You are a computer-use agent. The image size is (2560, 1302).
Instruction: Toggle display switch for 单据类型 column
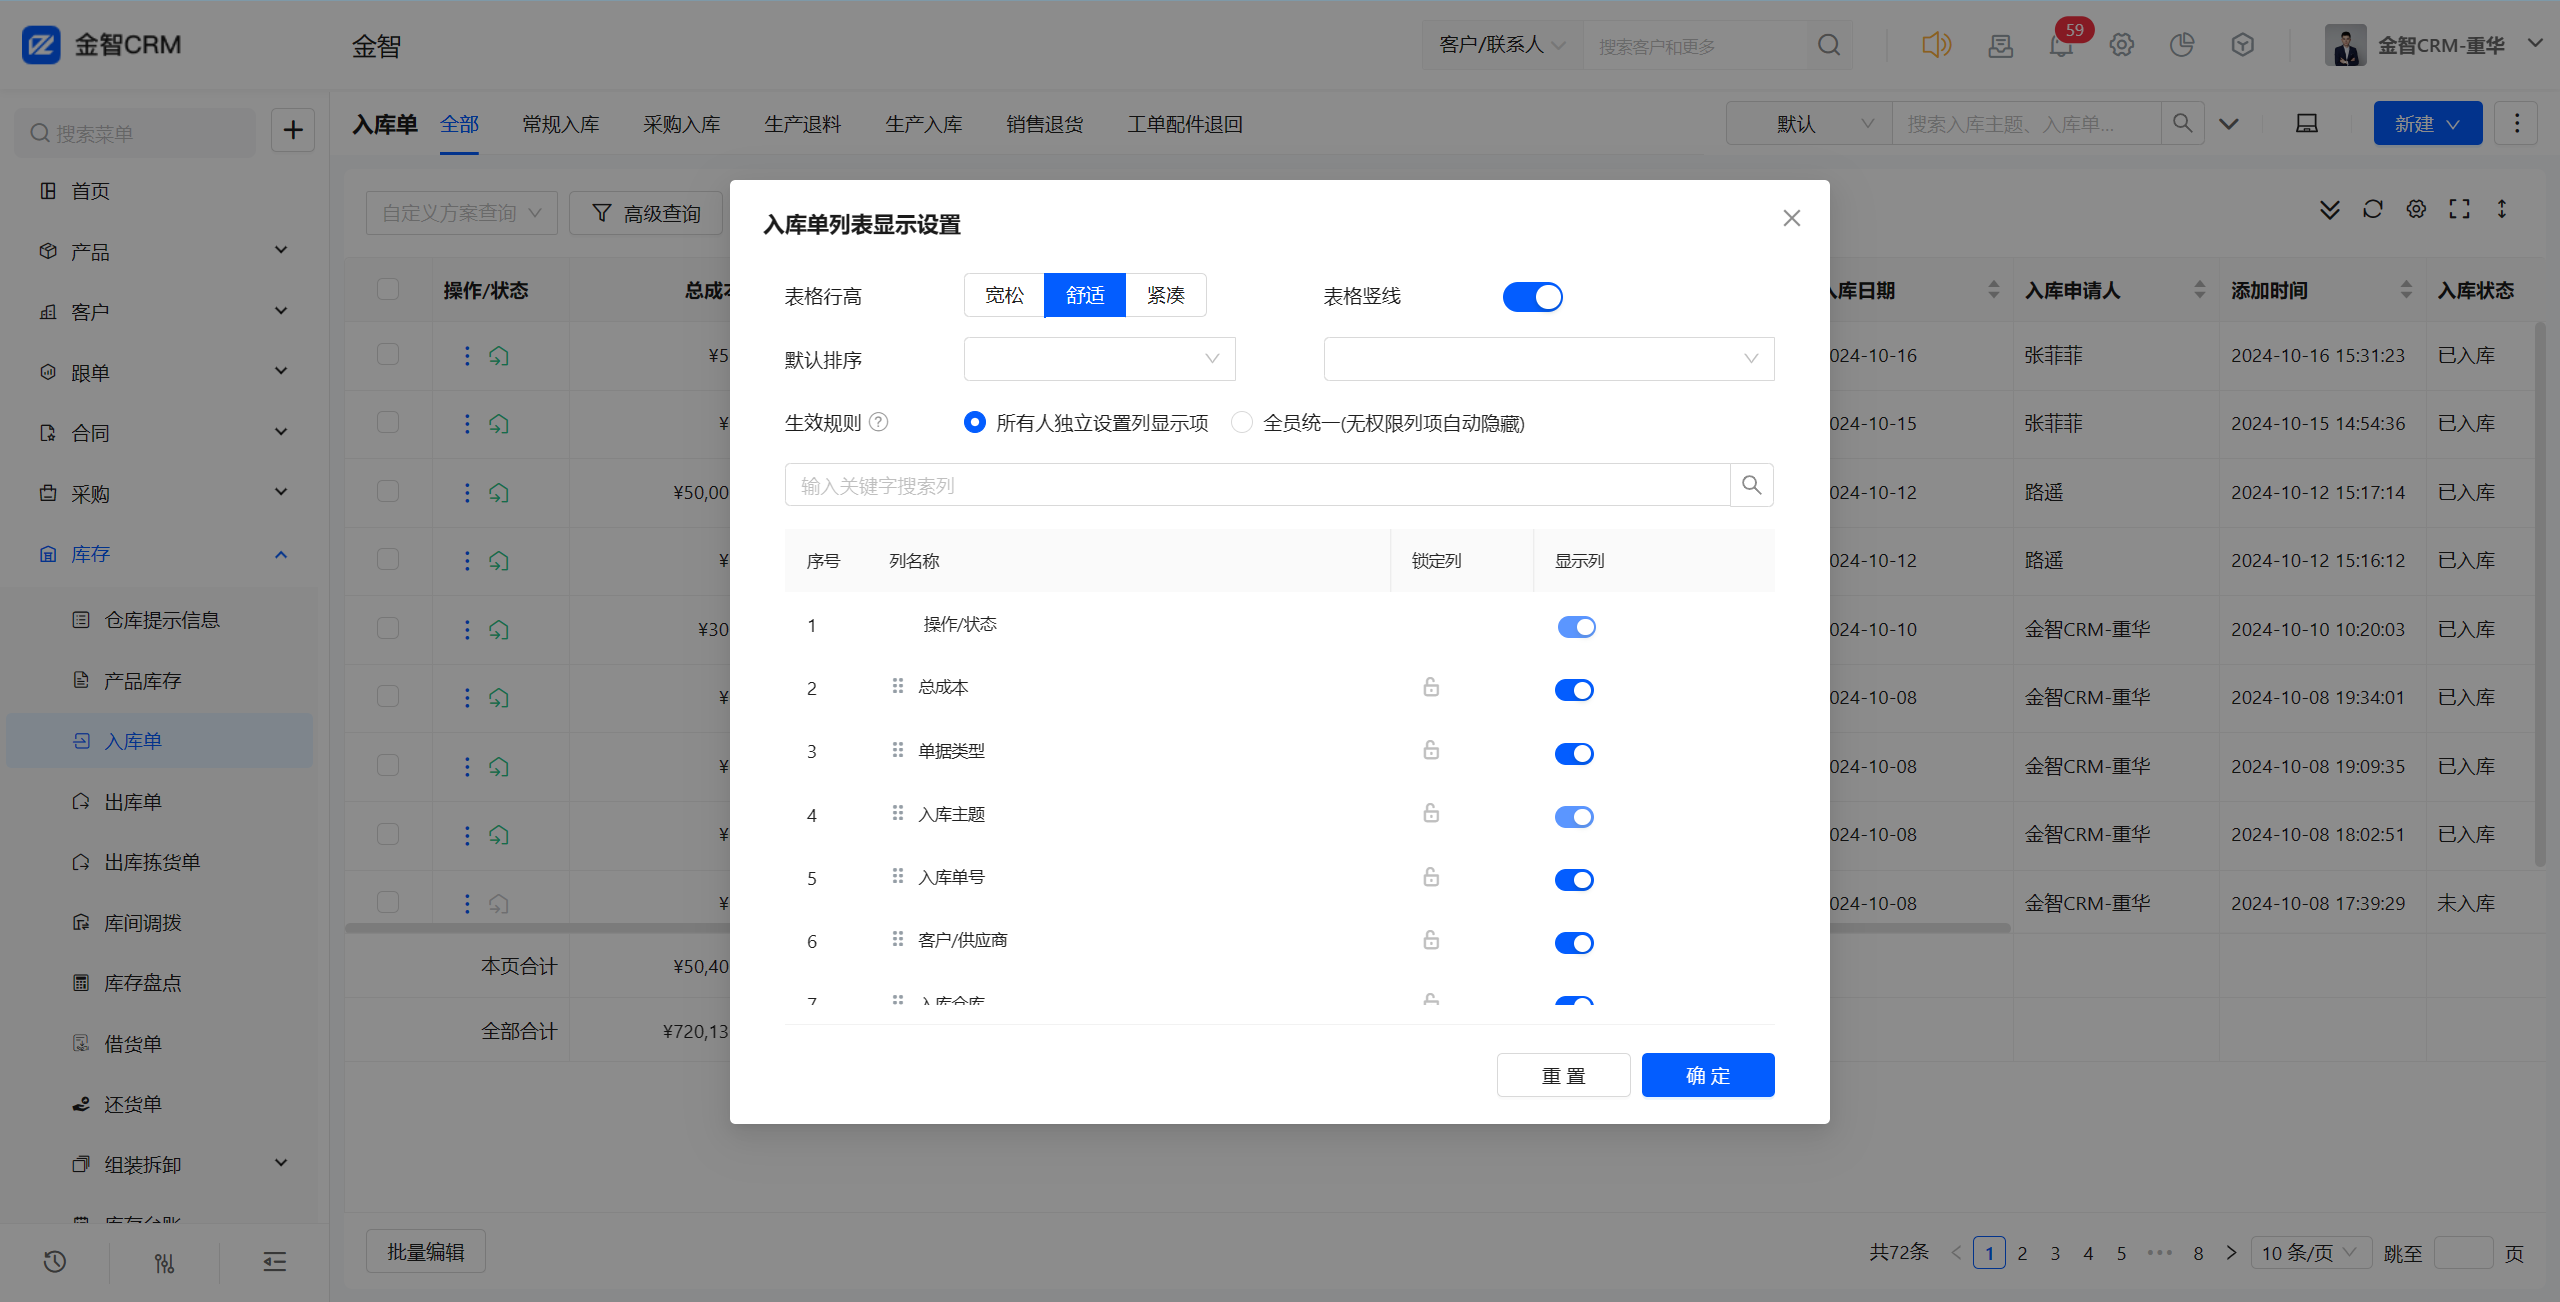click(x=1574, y=754)
